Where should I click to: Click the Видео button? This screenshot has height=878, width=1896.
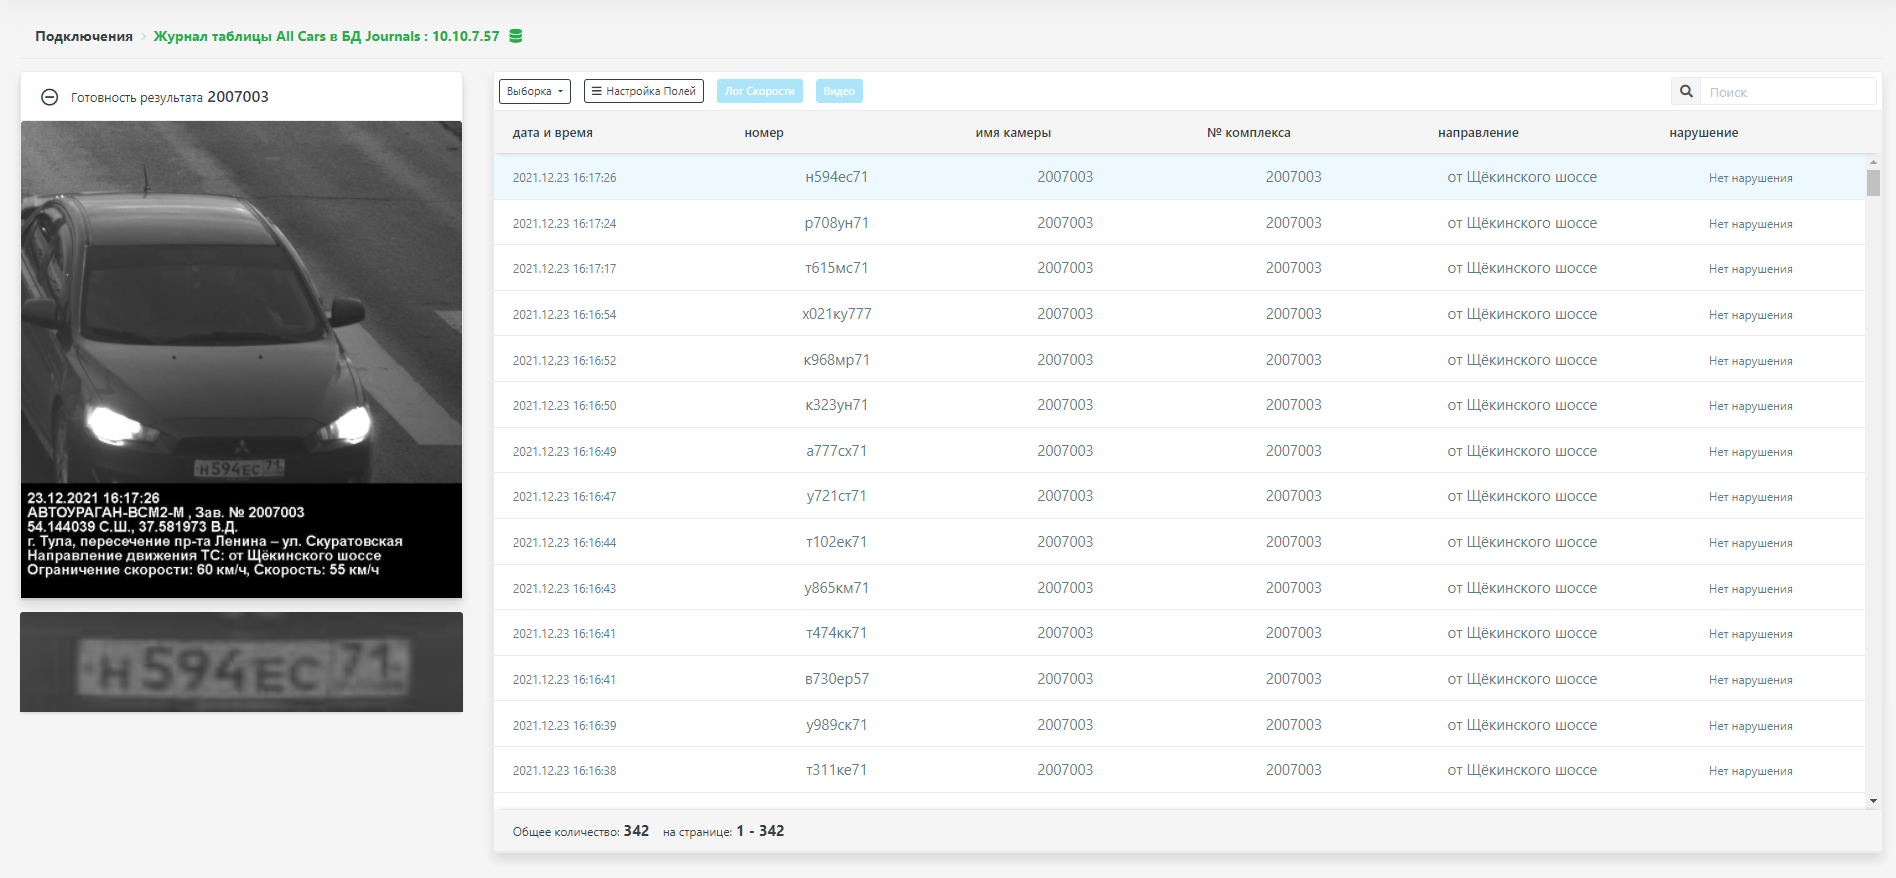[838, 91]
